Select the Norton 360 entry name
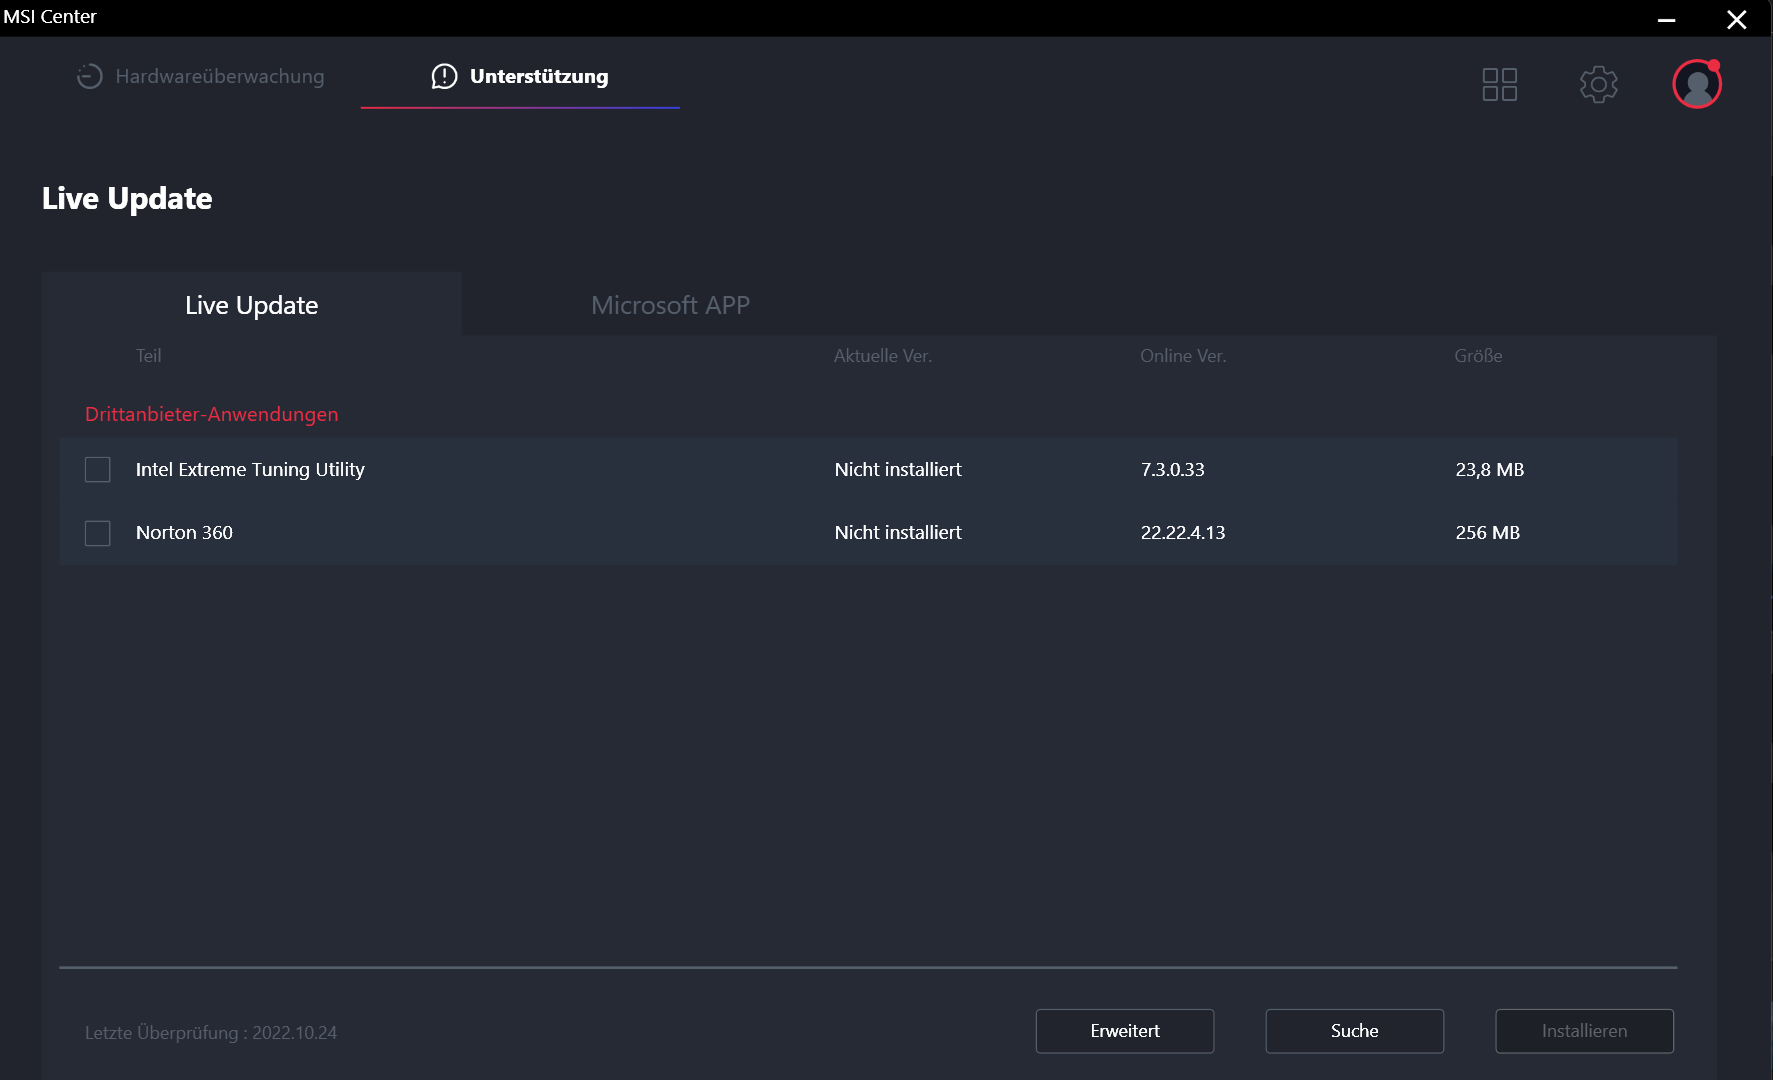This screenshot has width=1773, height=1080. [x=184, y=533]
